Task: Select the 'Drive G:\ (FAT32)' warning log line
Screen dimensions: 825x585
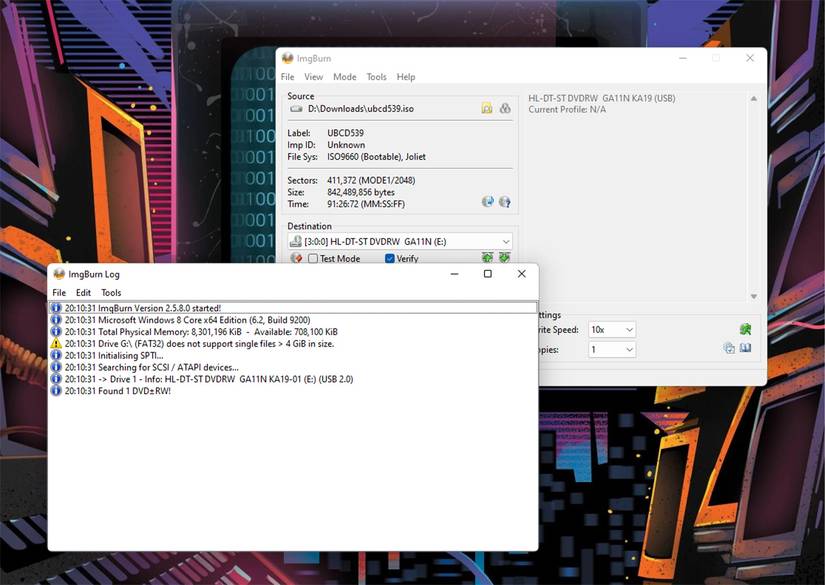Action: (293, 344)
